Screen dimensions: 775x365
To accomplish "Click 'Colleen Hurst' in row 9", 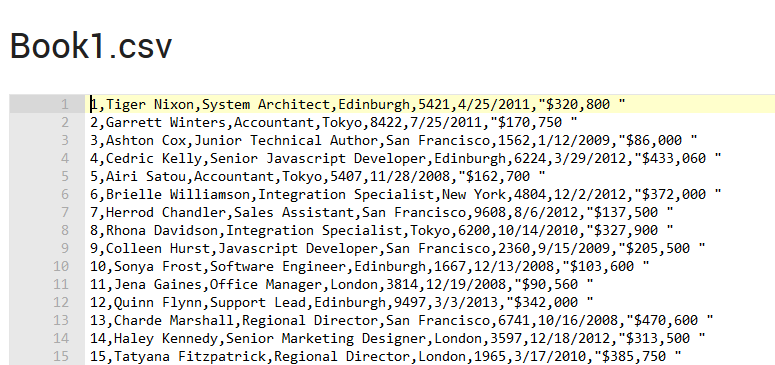I will coord(158,248).
